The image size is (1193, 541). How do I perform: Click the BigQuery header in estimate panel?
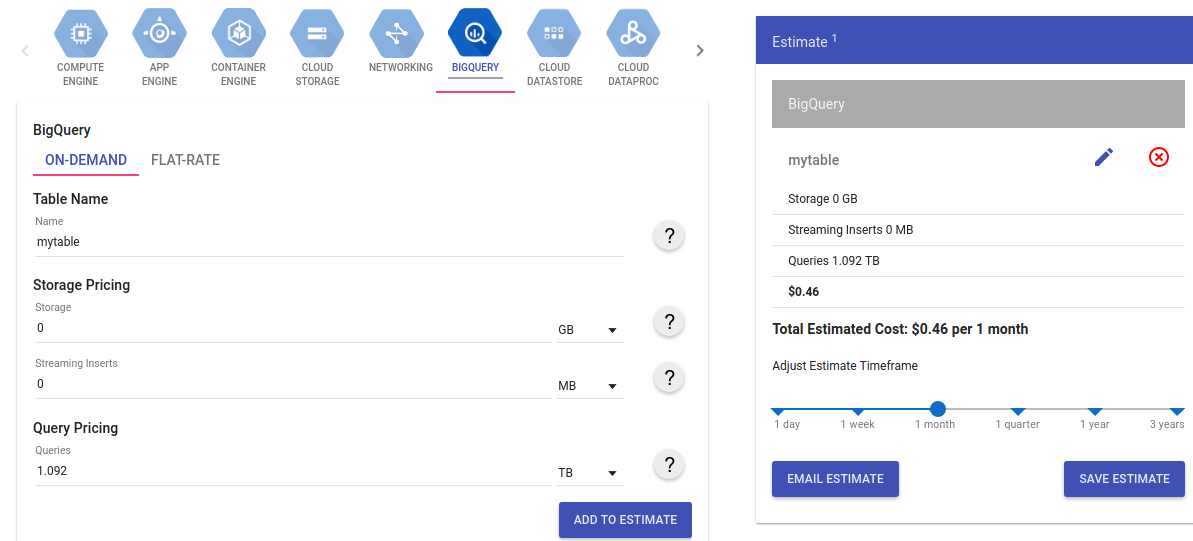[x=978, y=104]
